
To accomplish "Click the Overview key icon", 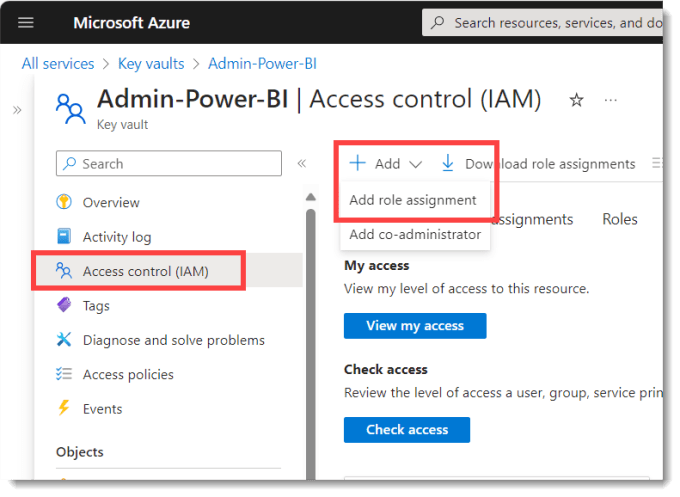I will click(64, 202).
